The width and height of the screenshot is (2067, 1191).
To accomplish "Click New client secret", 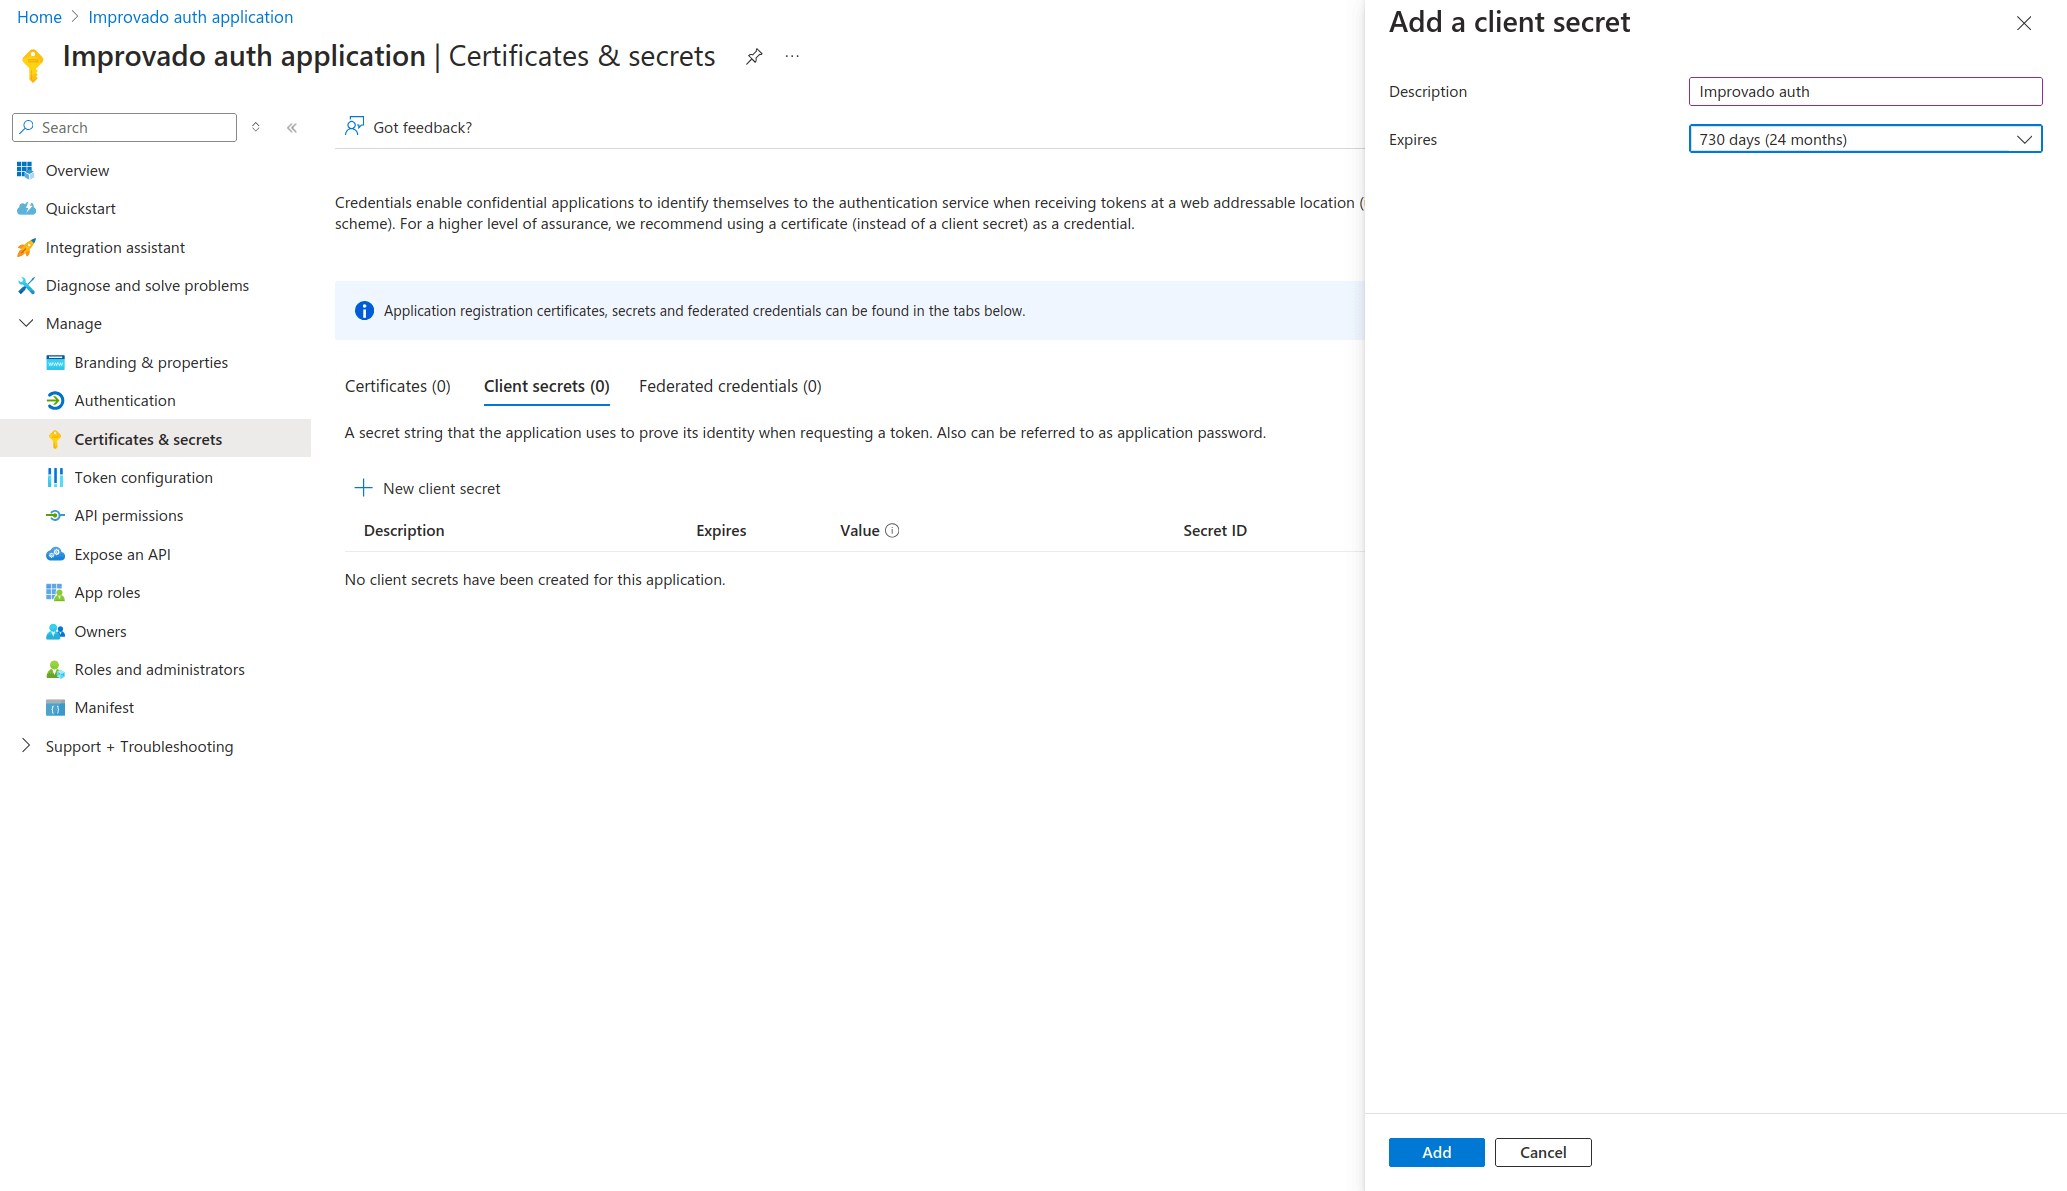I will tap(427, 488).
